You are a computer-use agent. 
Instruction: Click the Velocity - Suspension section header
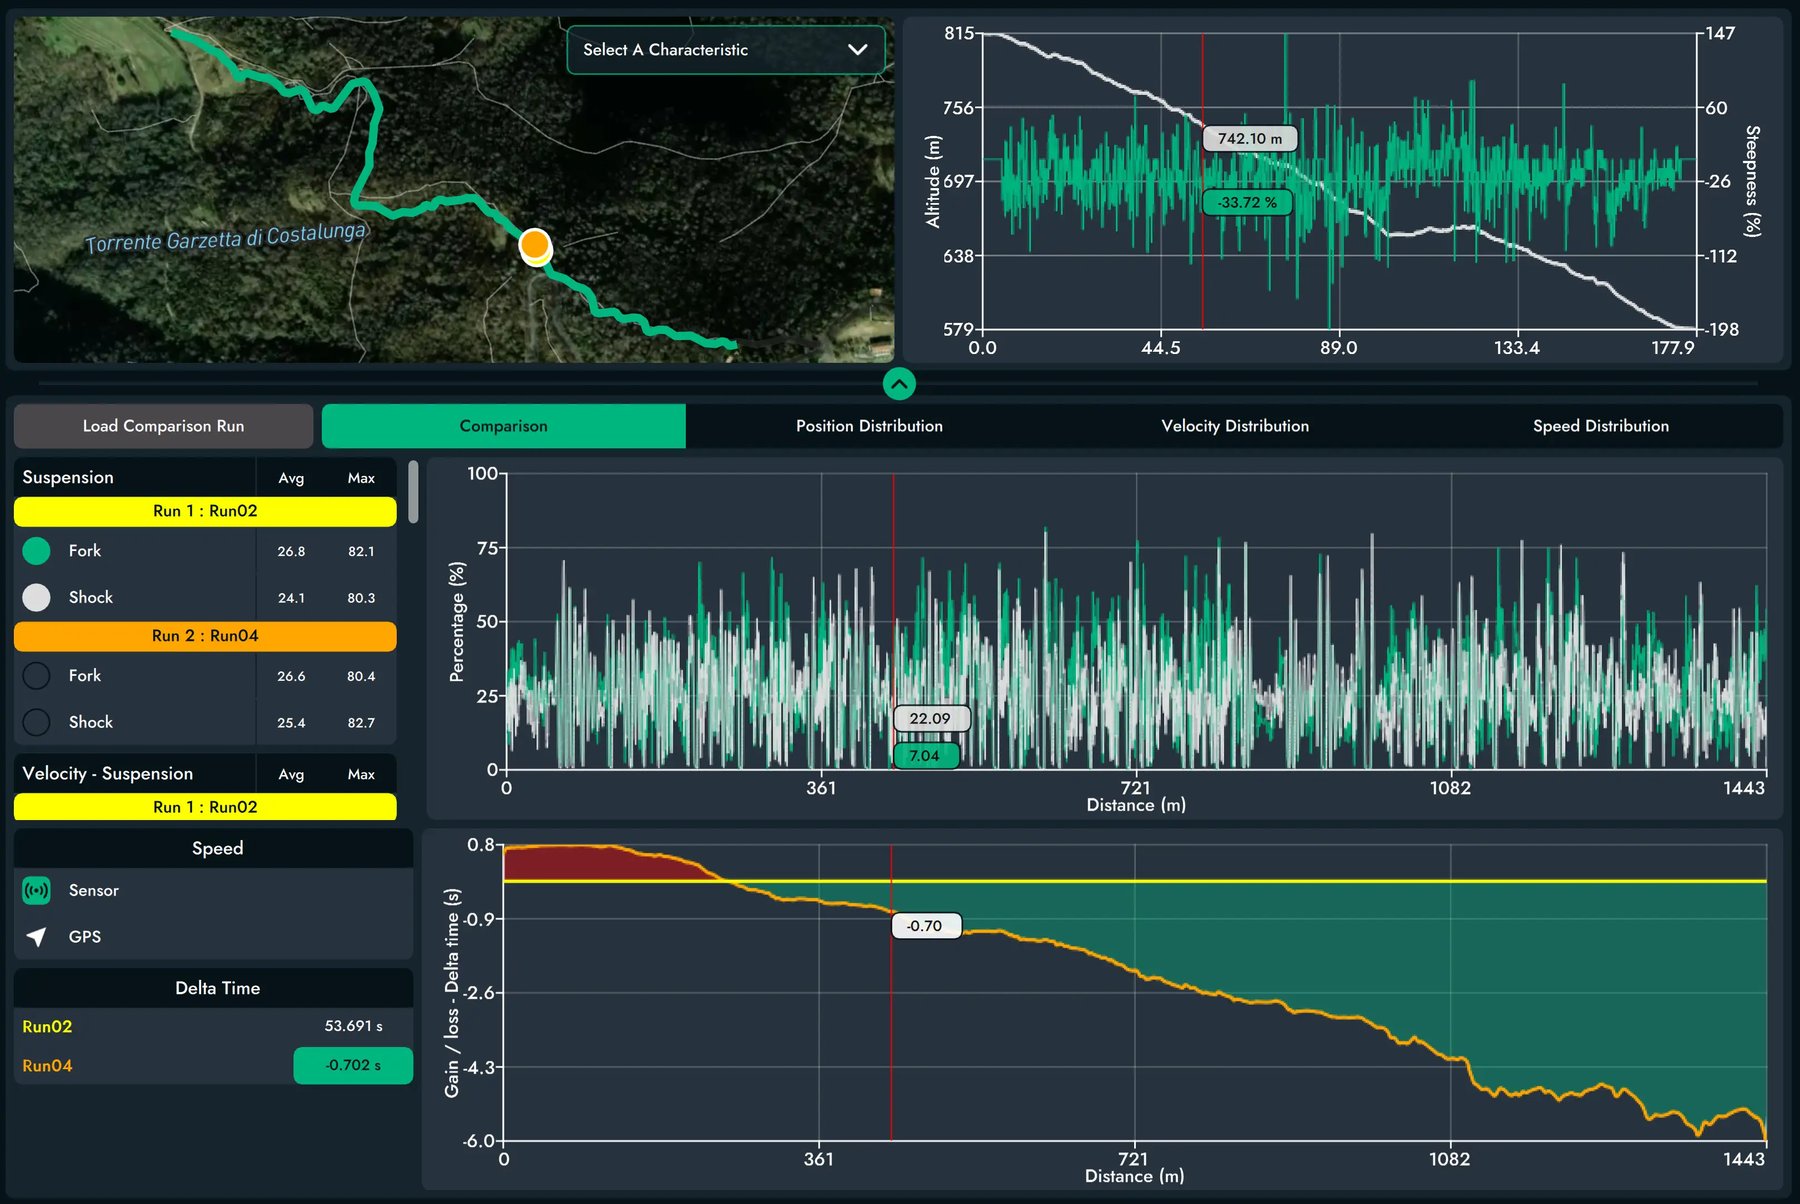point(107,774)
